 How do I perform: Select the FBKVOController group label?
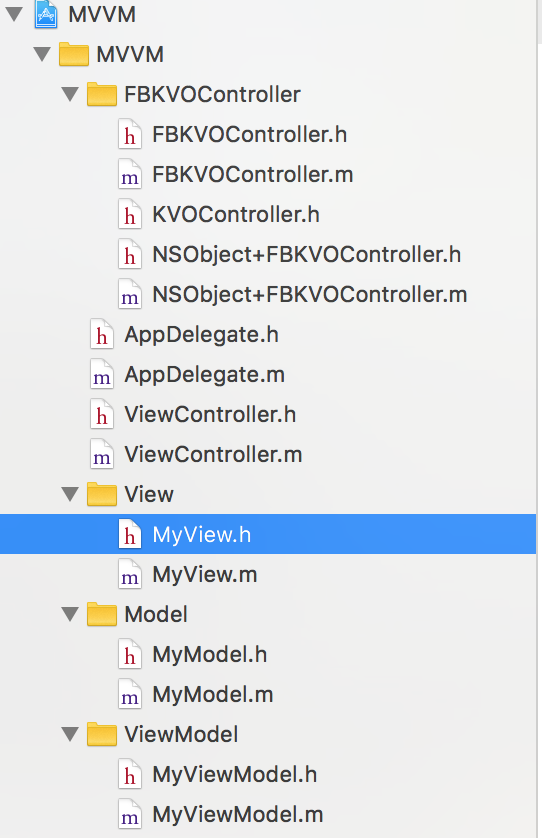coord(212,95)
